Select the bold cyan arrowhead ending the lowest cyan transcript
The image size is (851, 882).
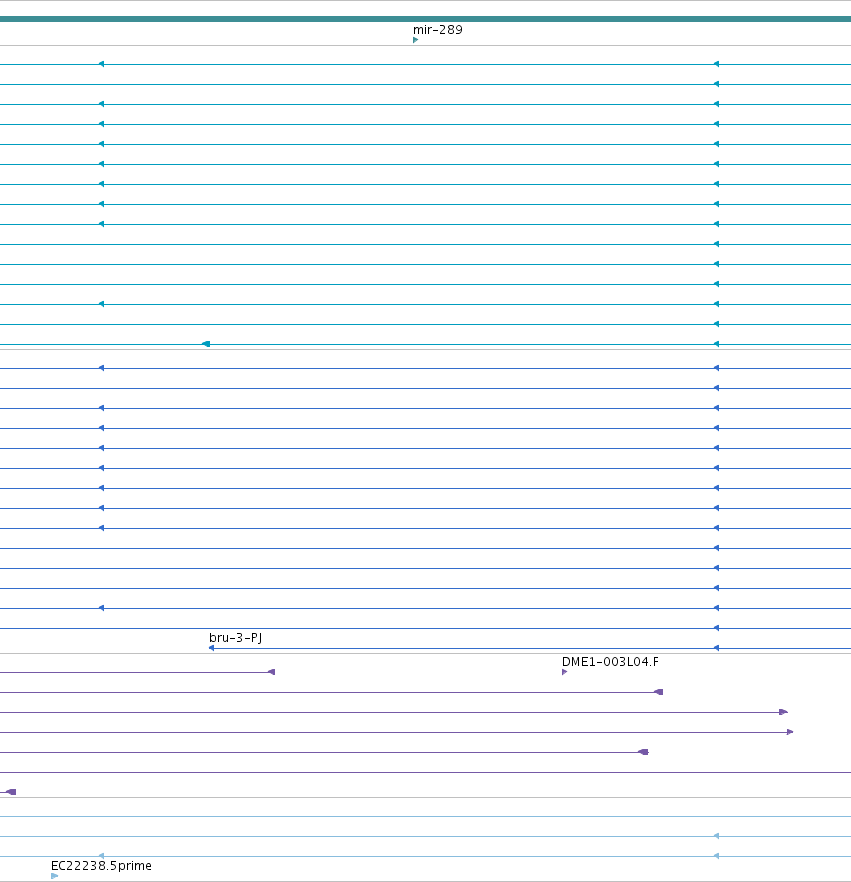(x=206, y=344)
